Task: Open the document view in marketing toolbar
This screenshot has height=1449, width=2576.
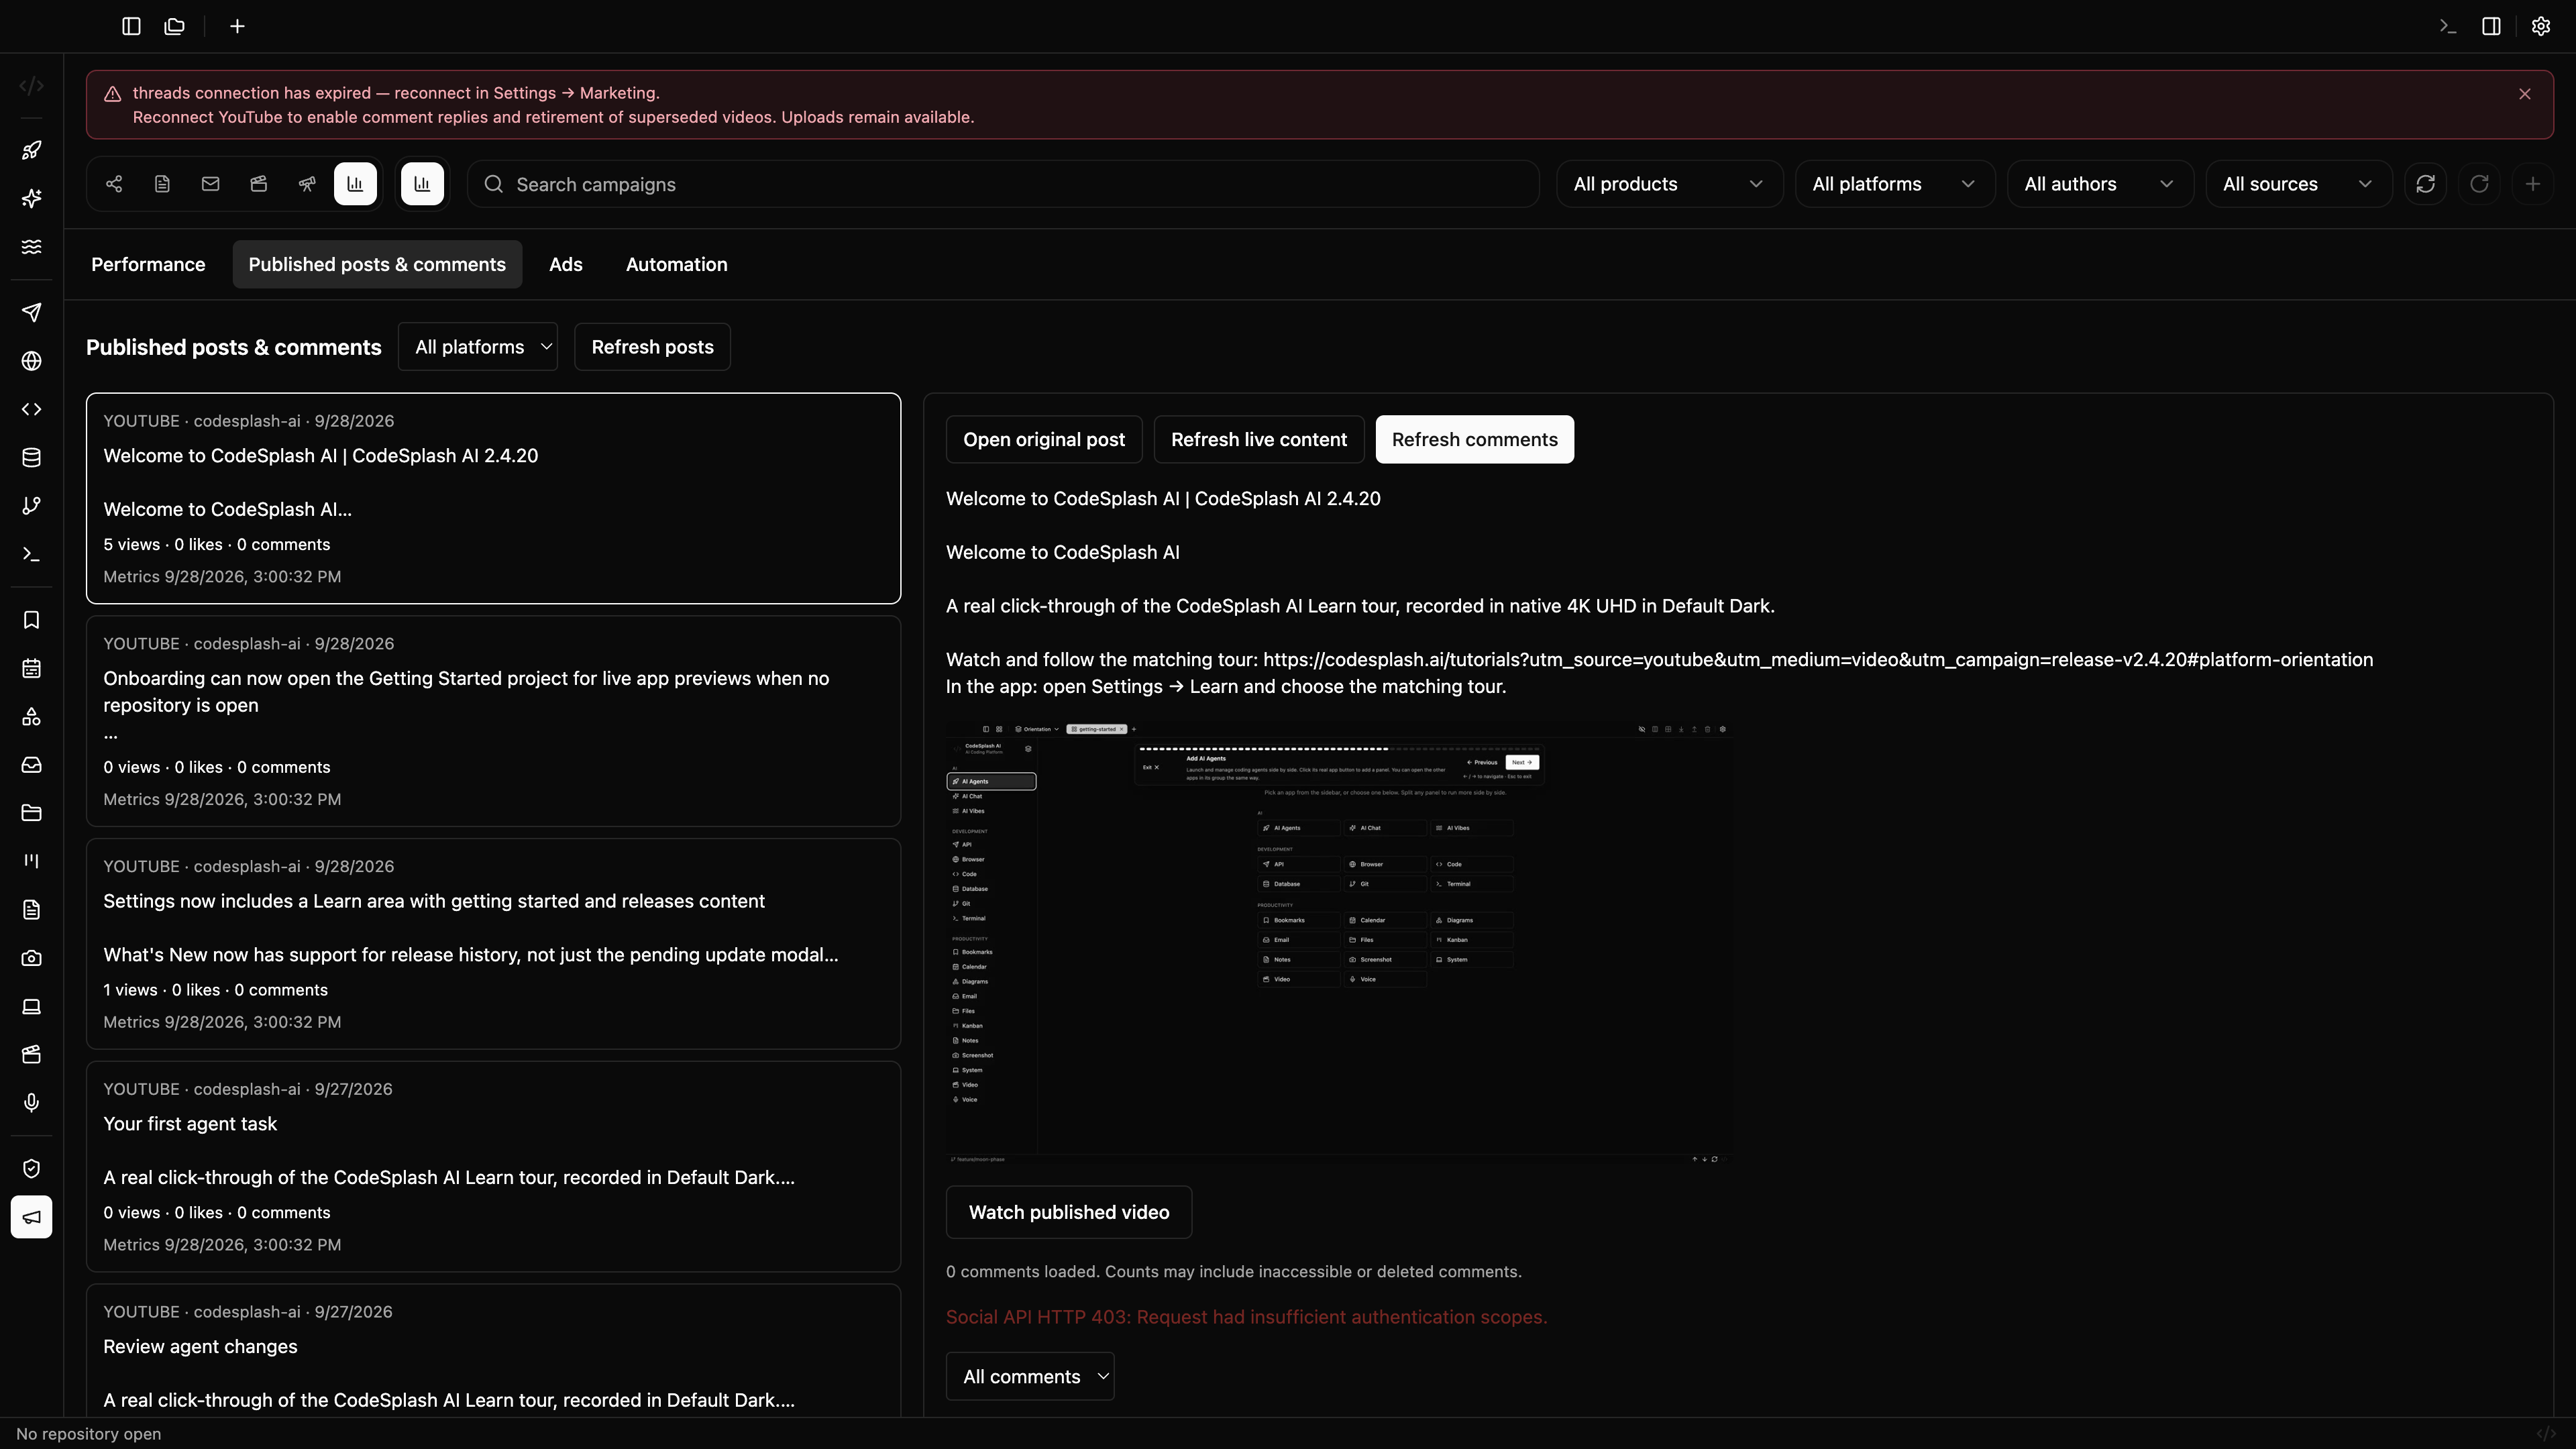Action: [x=162, y=184]
